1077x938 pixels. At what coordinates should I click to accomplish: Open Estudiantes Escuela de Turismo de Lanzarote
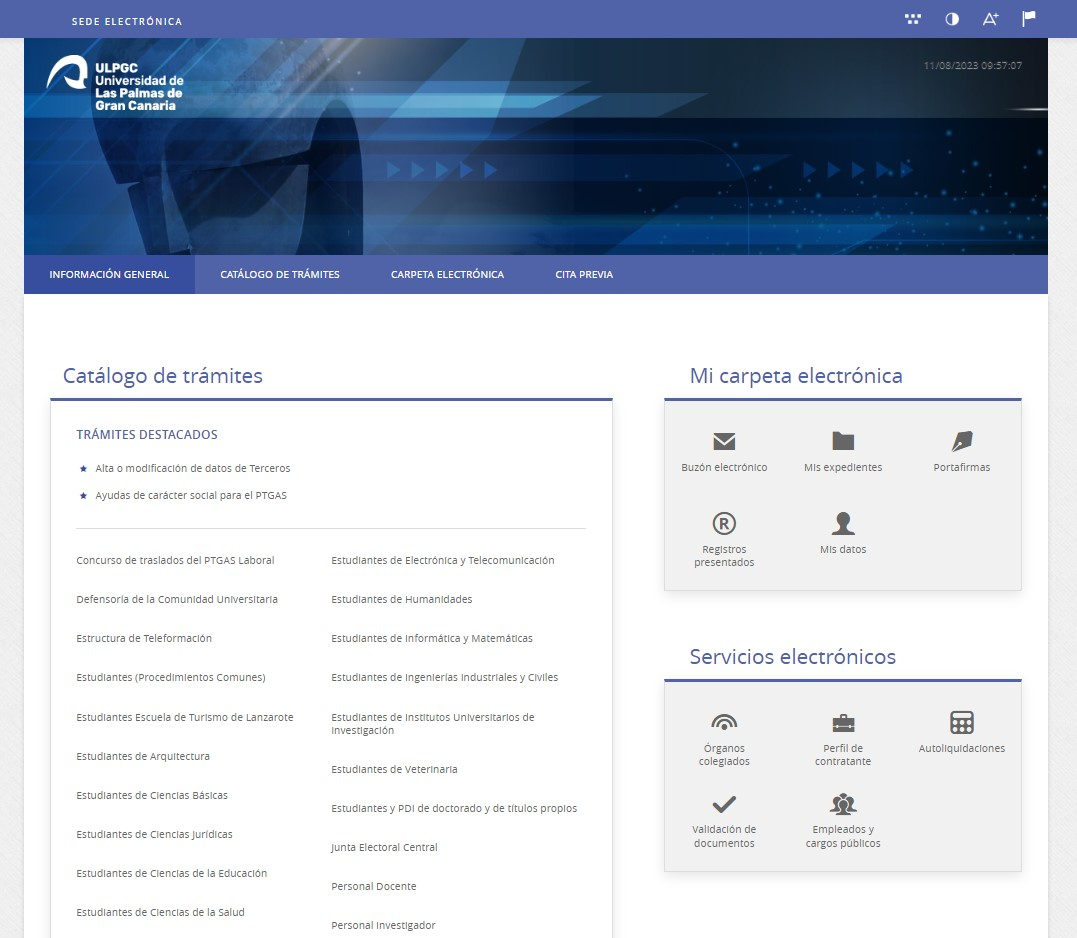(x=185, y=717)
